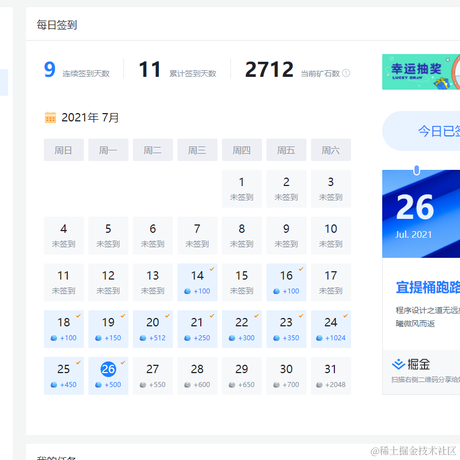Click the 周一 weekday header
The width and height of the screenshot is (460, 460).
tap(108, 150)
